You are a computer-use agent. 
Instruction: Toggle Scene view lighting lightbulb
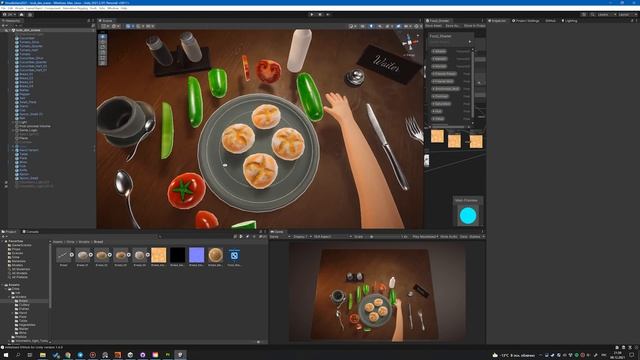371,26
